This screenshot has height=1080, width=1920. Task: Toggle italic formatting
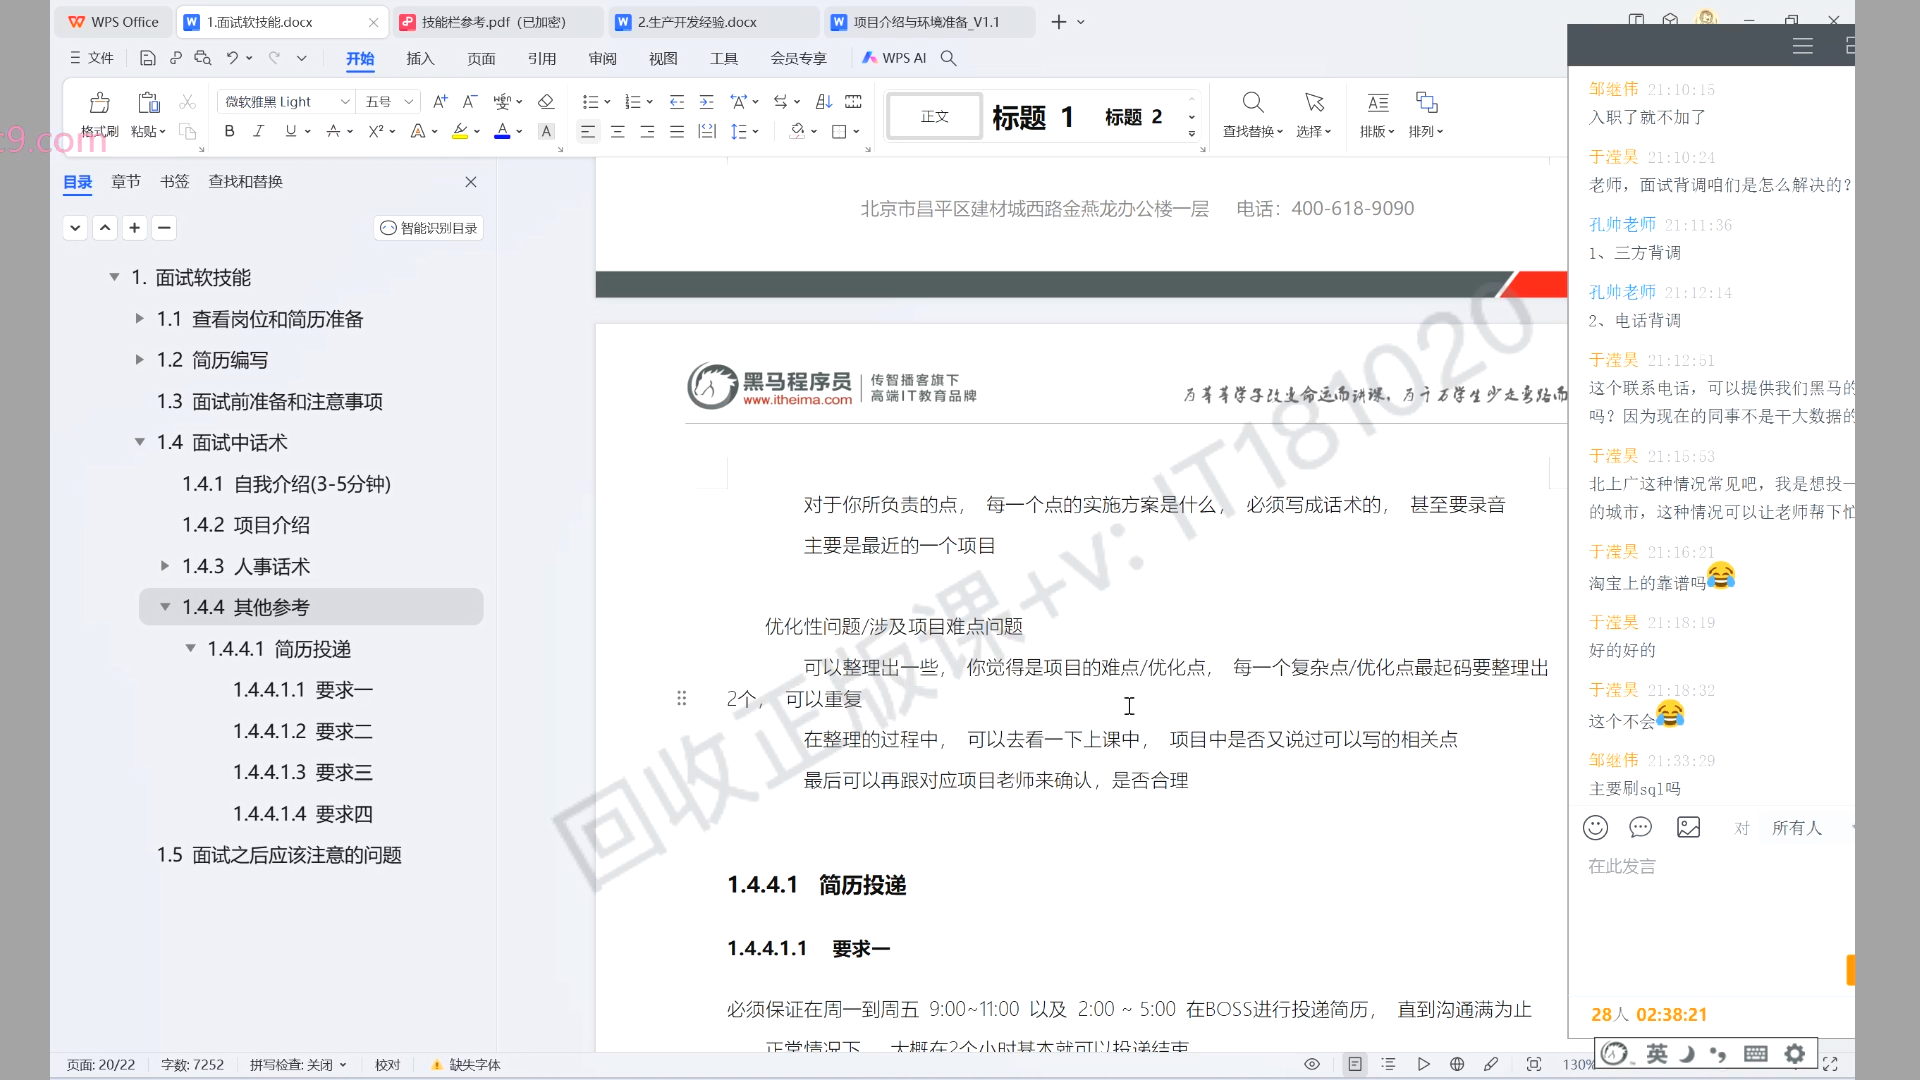tap(258, 131)
